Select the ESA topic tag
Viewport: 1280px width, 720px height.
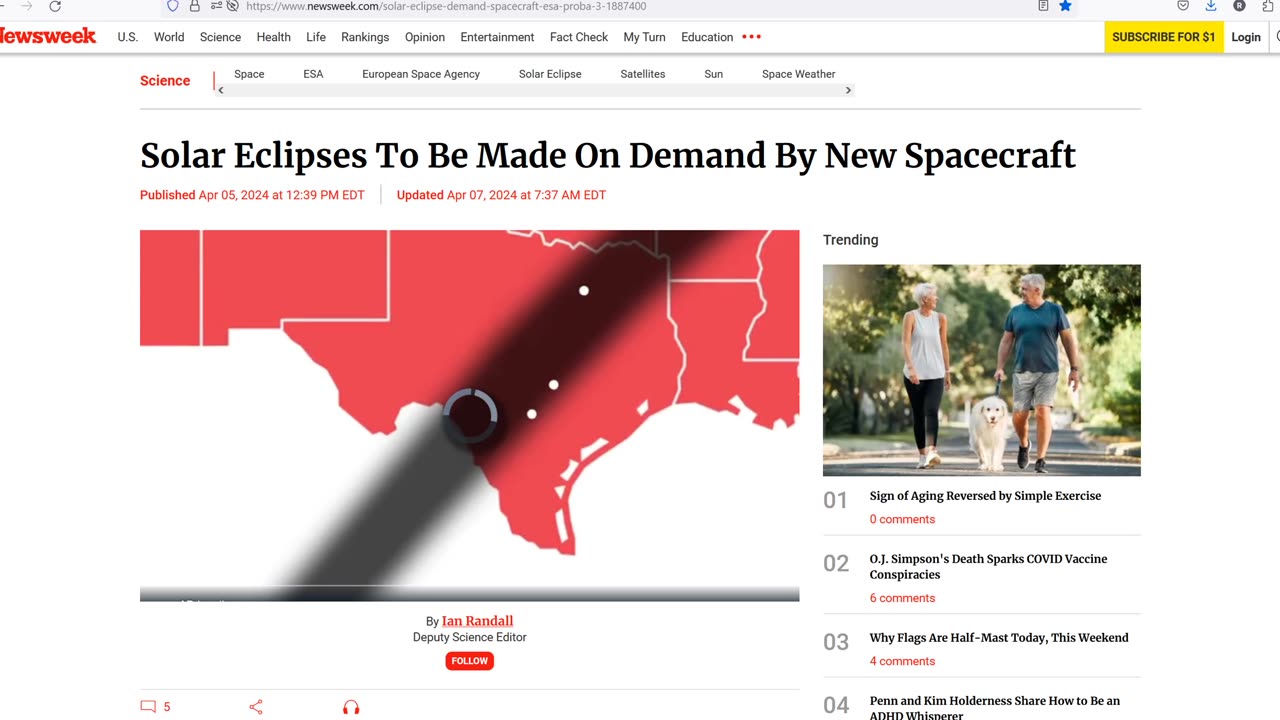click(x=313, y=74)
